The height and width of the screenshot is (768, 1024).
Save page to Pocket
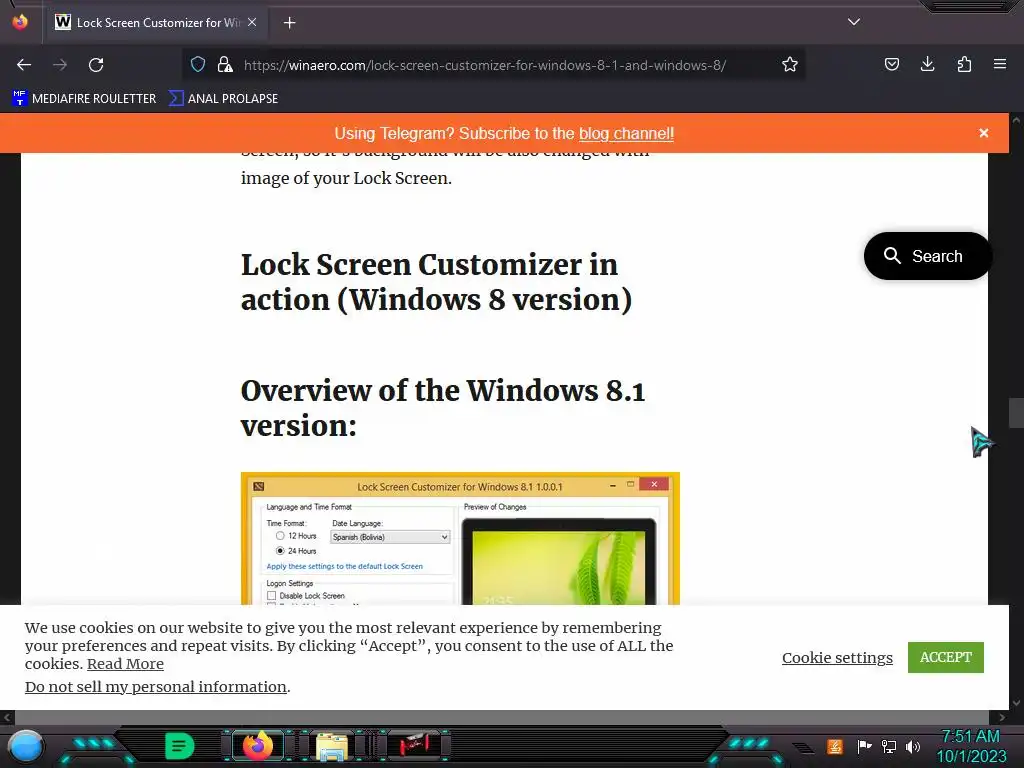point(891,64)
